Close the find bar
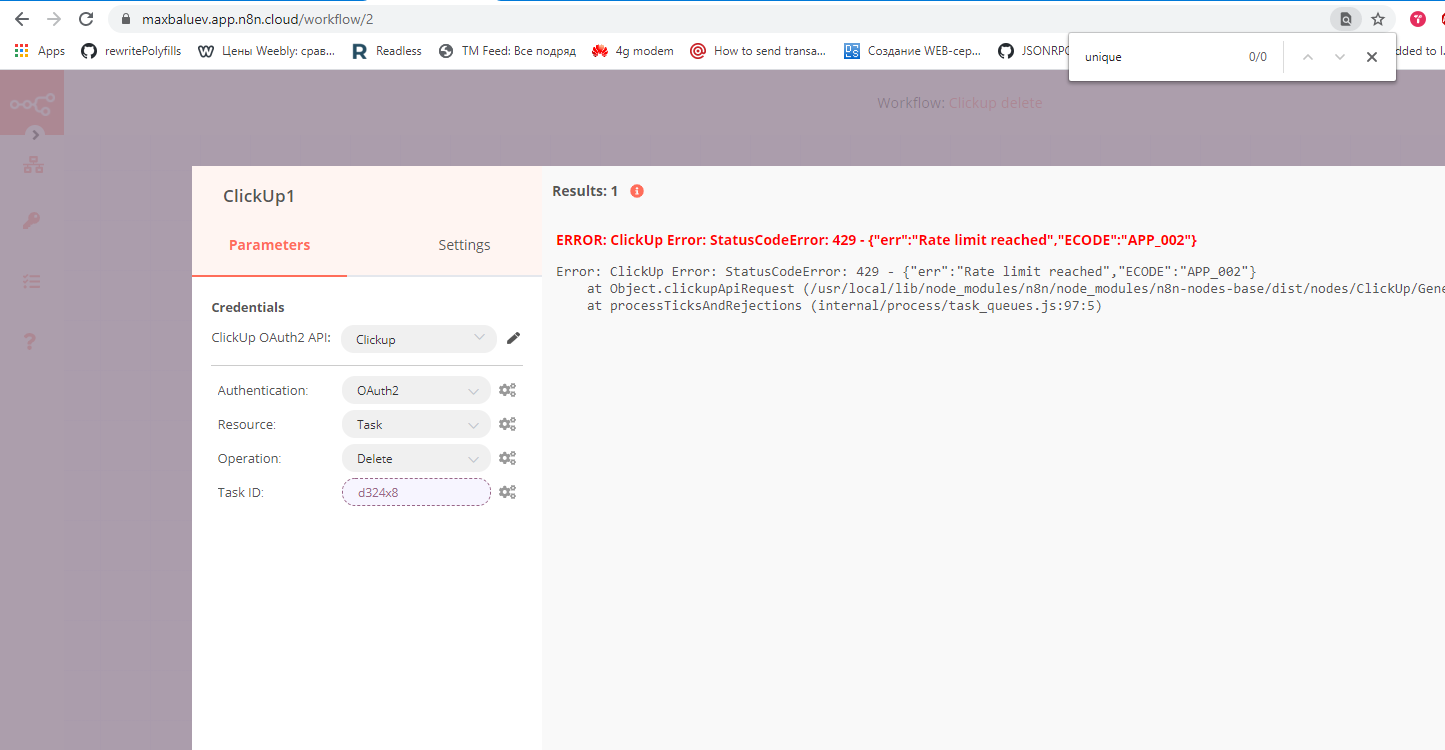 tap(1372, 57)
